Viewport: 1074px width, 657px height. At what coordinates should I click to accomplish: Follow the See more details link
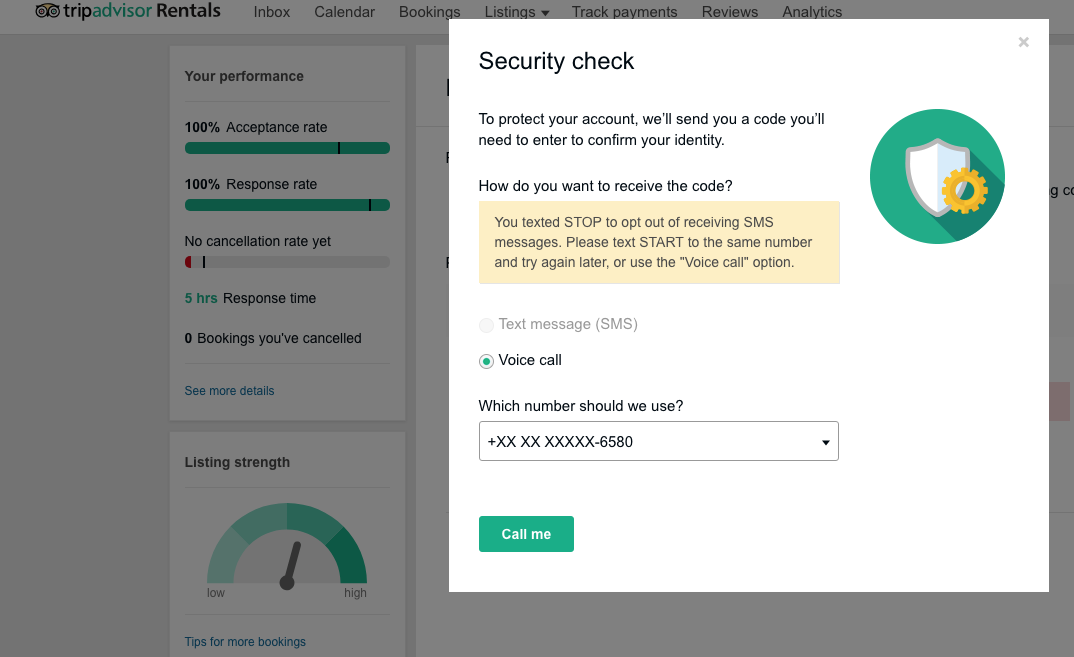click(229, 391)
